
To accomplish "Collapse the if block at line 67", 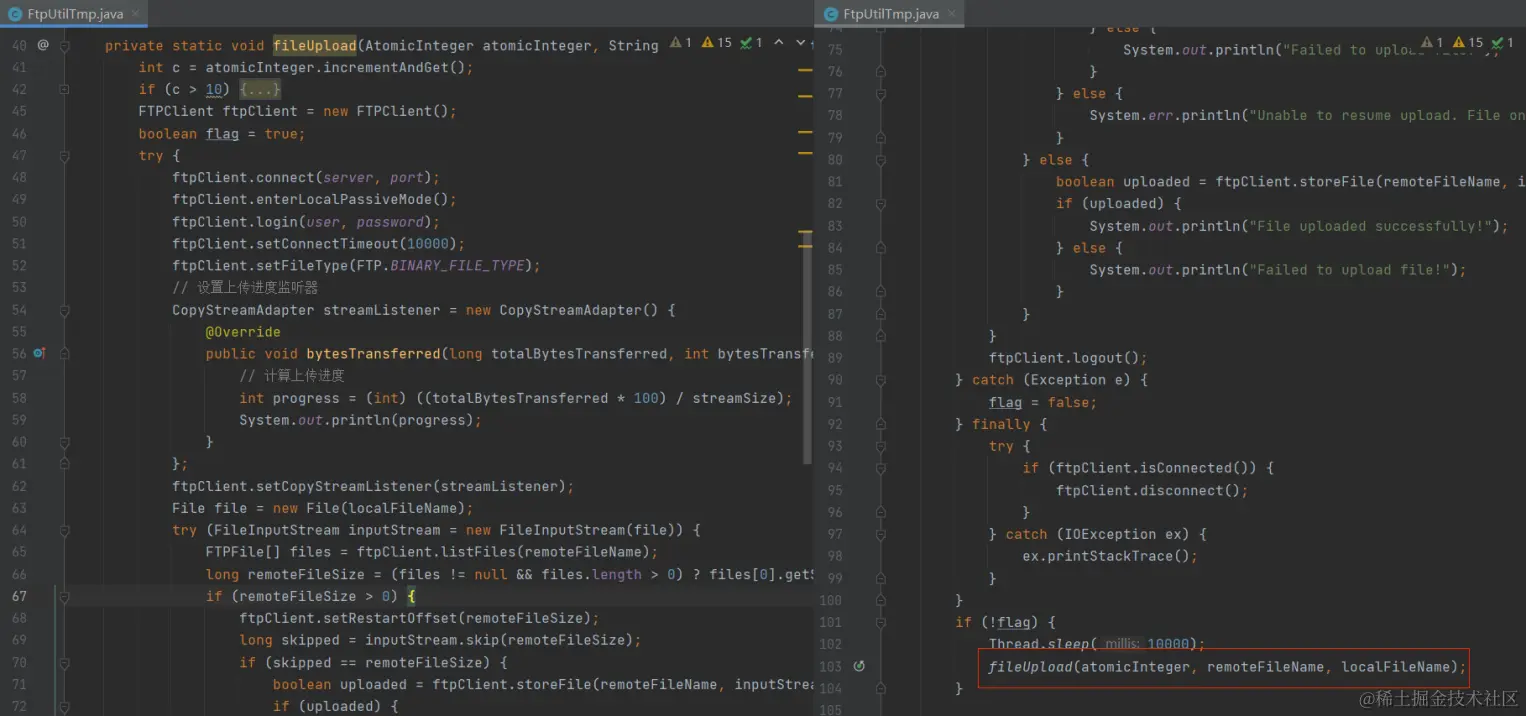I will point(65,597).
